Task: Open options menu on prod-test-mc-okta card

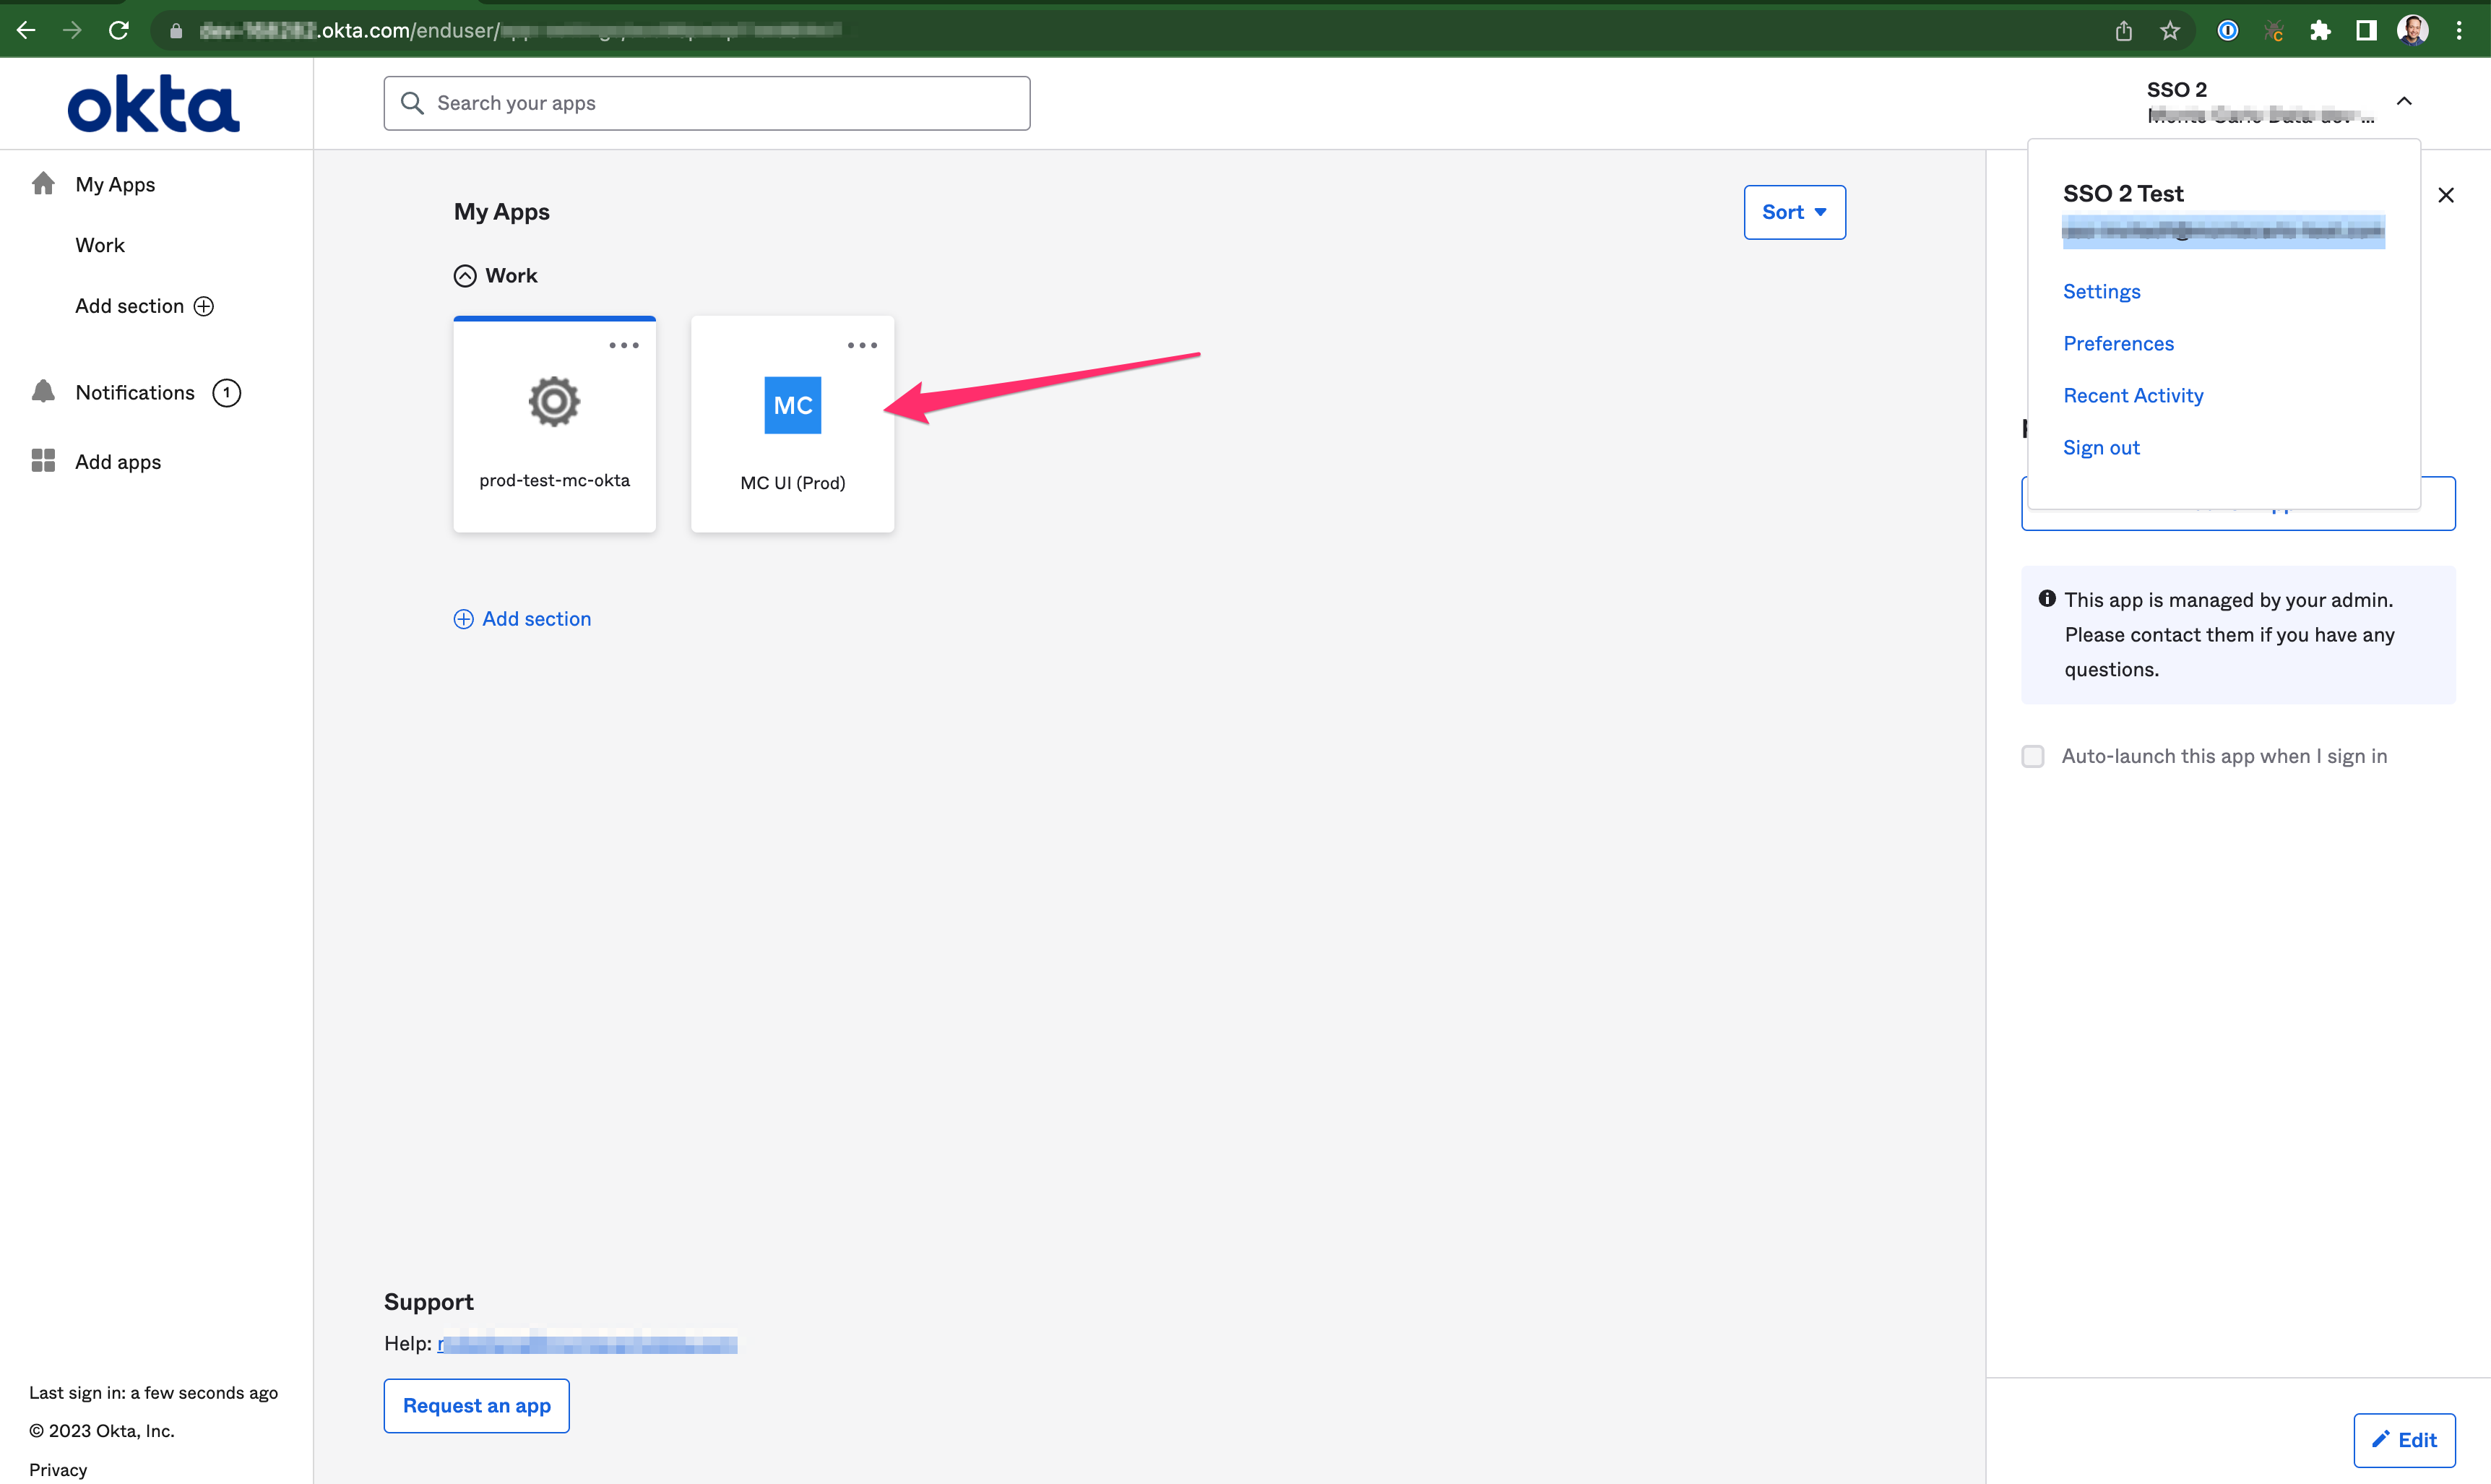Action: point(624,345)
